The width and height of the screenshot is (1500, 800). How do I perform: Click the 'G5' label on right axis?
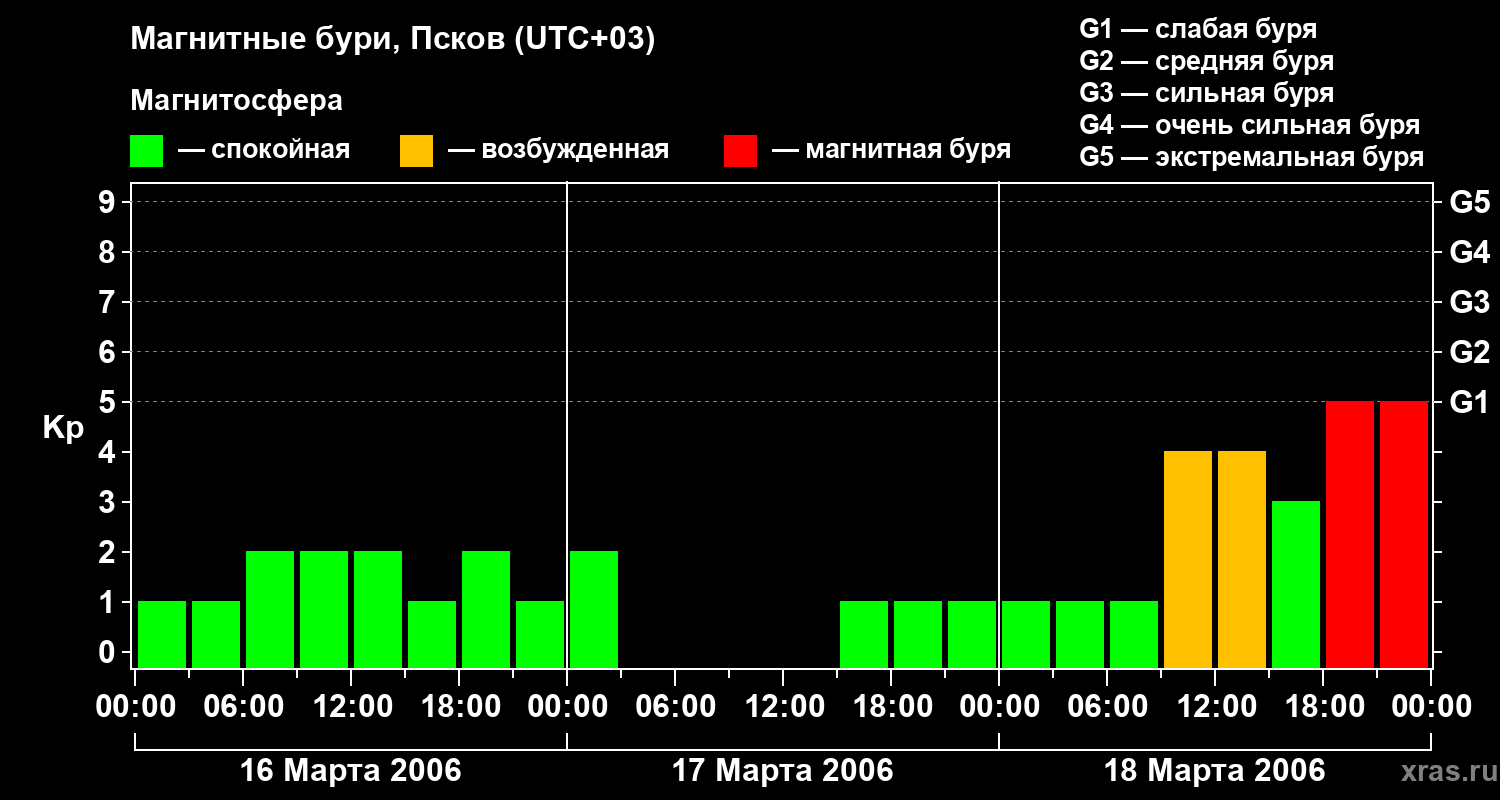point(1469,203)
